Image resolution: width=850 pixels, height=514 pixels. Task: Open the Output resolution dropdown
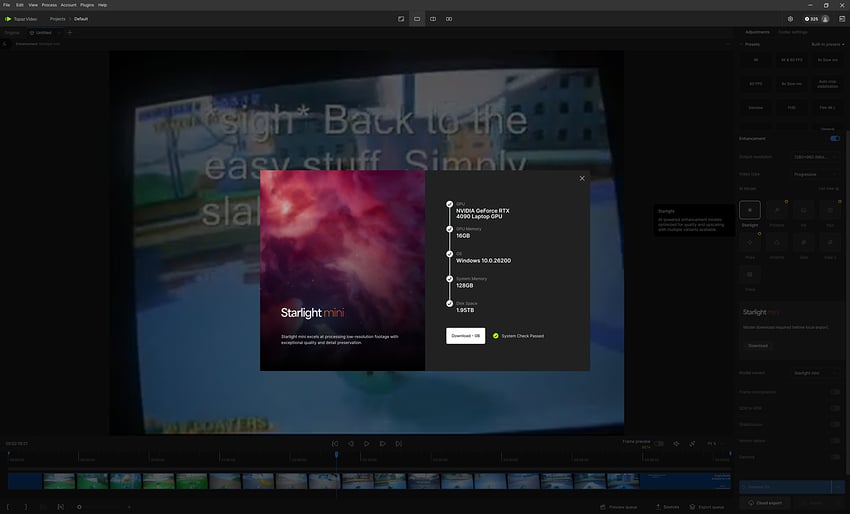pyautogui.click(x=815, y=157)
